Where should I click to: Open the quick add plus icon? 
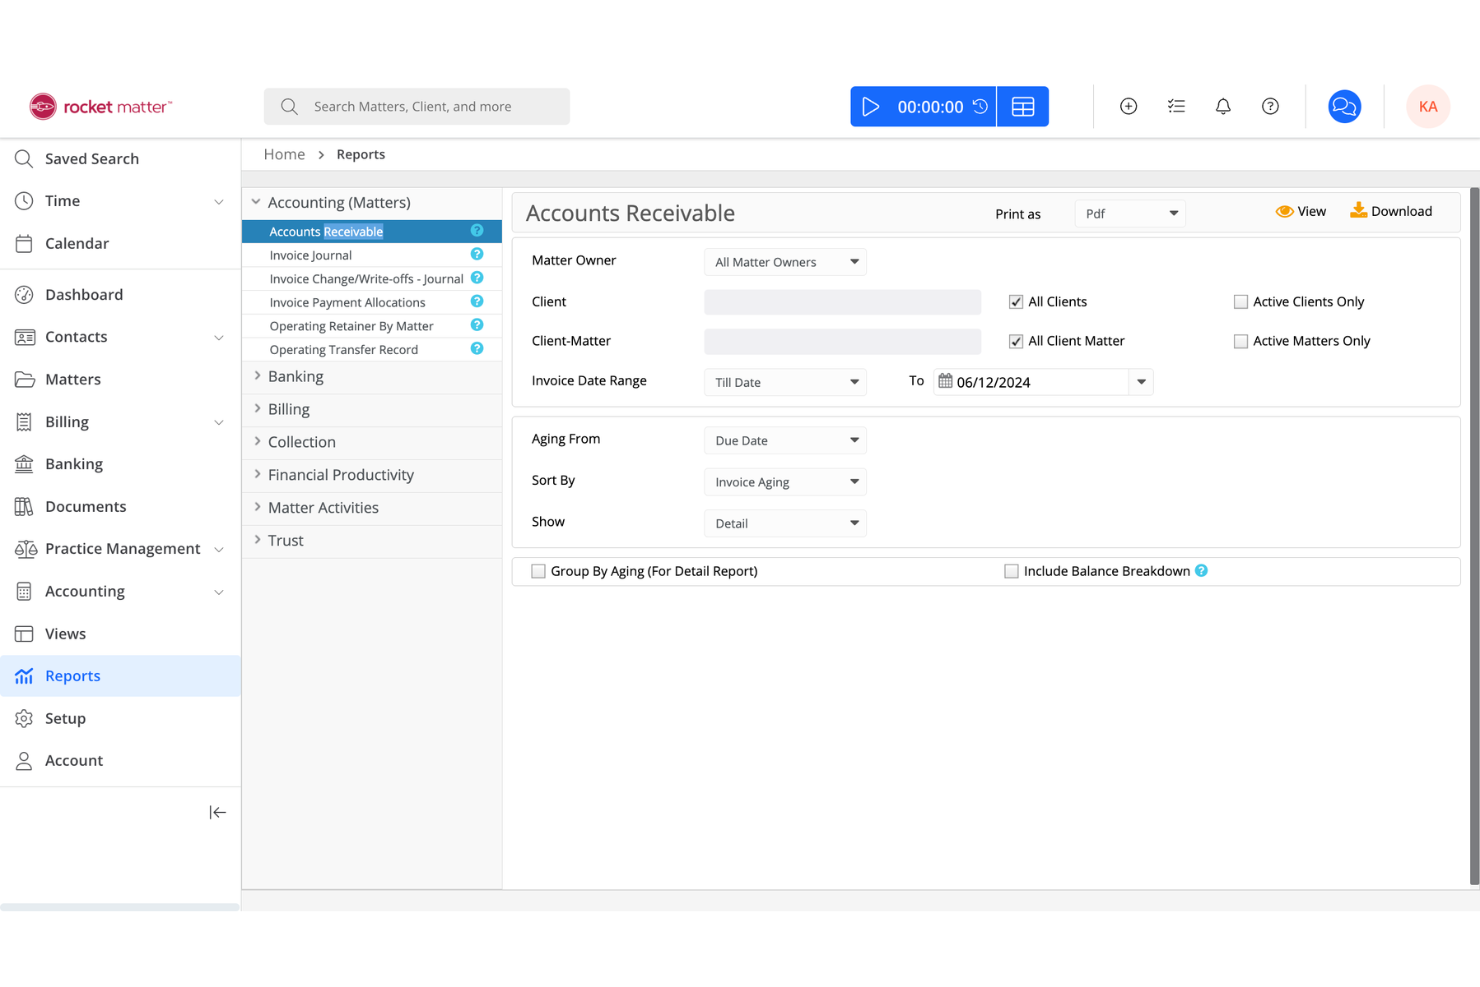(x=1128, y=105)
